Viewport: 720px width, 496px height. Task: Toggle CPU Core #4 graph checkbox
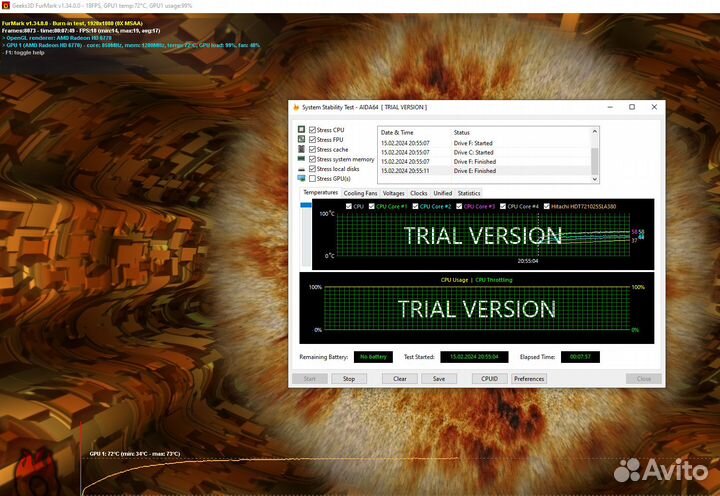[x=503, y=206]
